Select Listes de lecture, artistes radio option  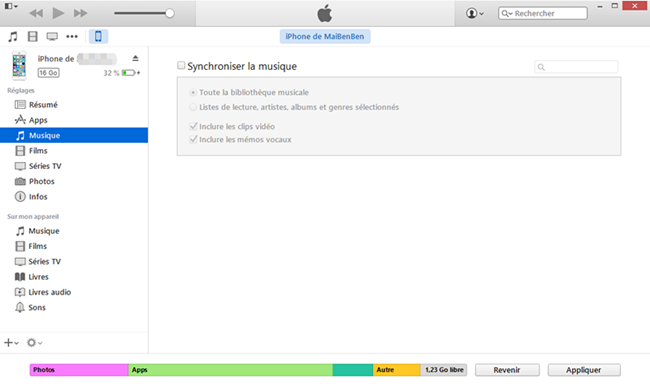tap(193, 107)
